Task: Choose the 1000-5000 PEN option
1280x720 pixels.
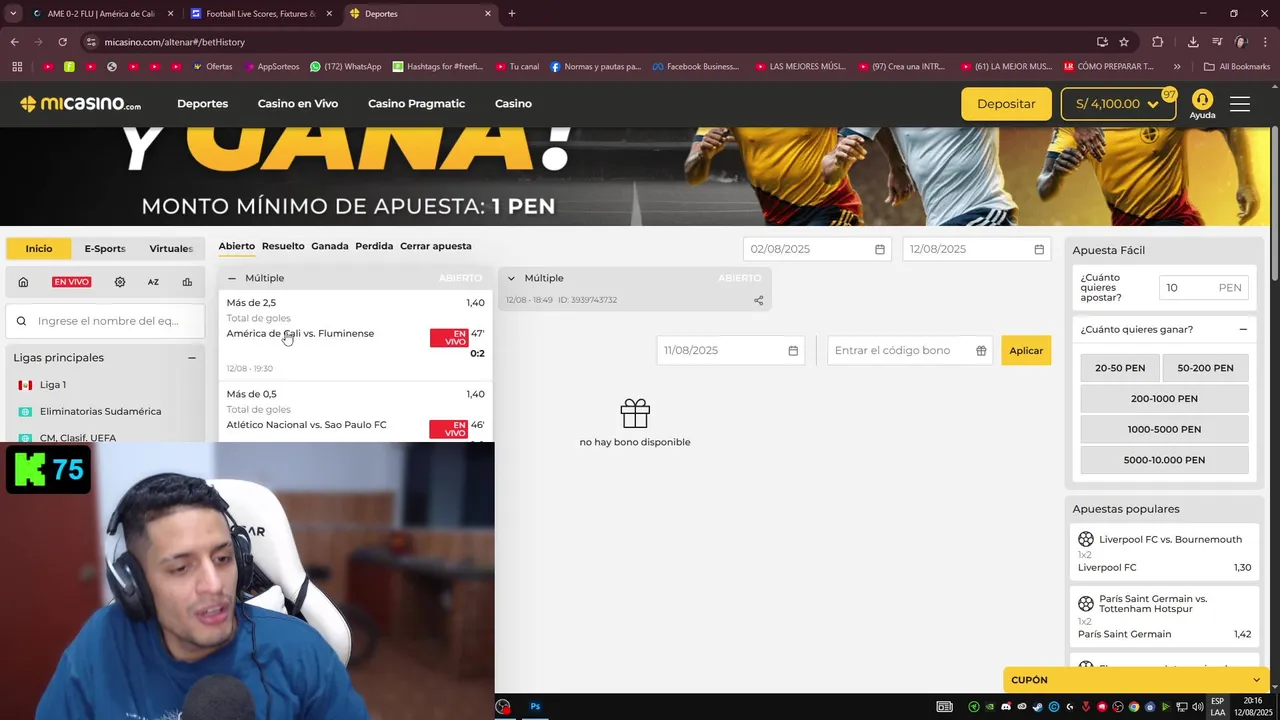Action: pyautogui.click(x=1164, y=429)
